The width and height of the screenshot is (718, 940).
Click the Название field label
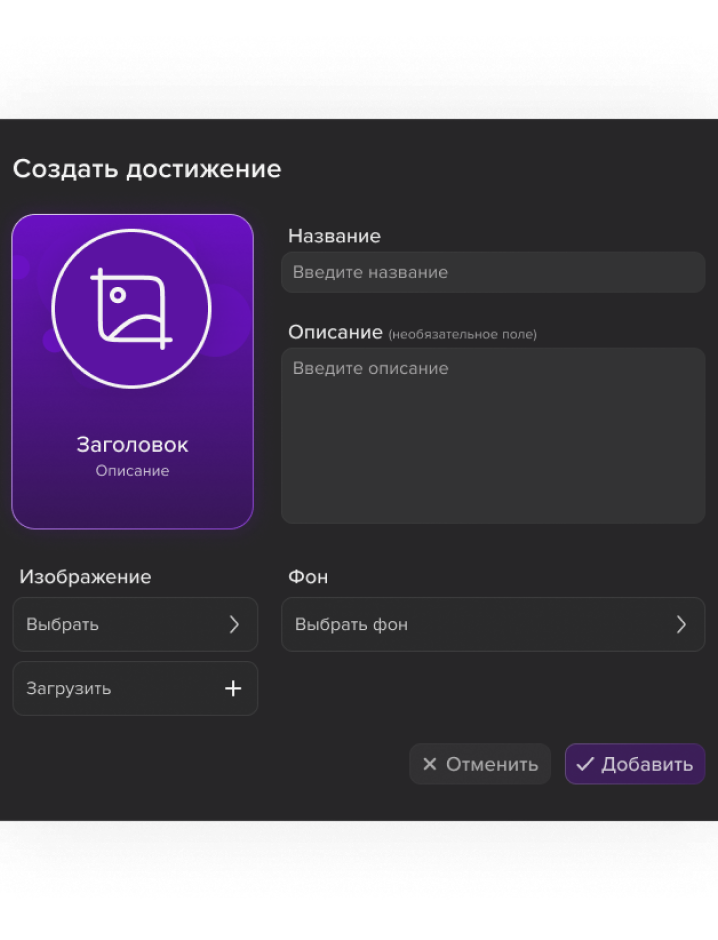(x=334, y=237)
